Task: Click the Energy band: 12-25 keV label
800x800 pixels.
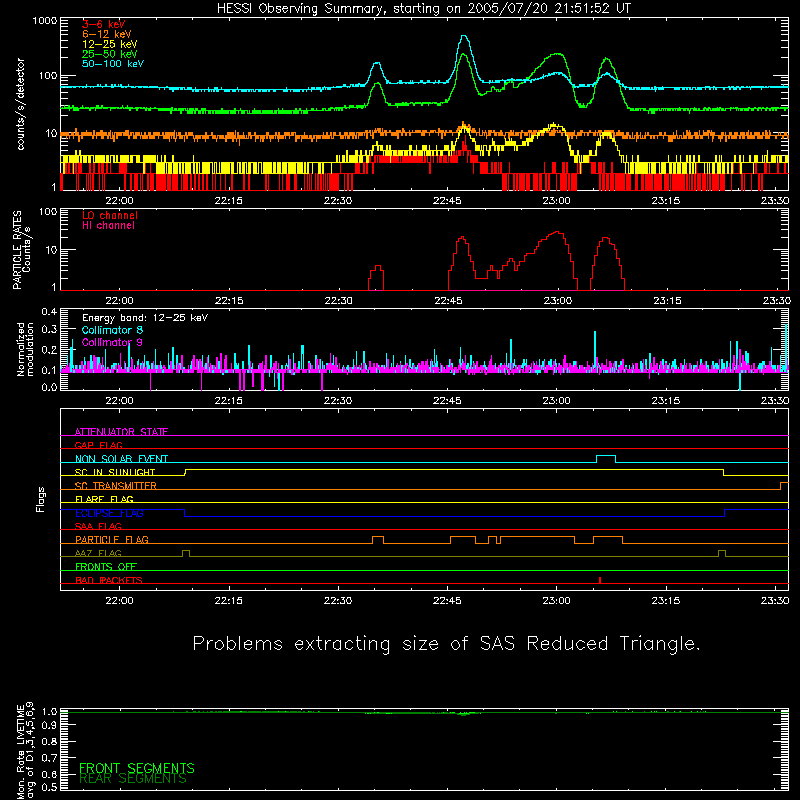Action: point(145,318)
